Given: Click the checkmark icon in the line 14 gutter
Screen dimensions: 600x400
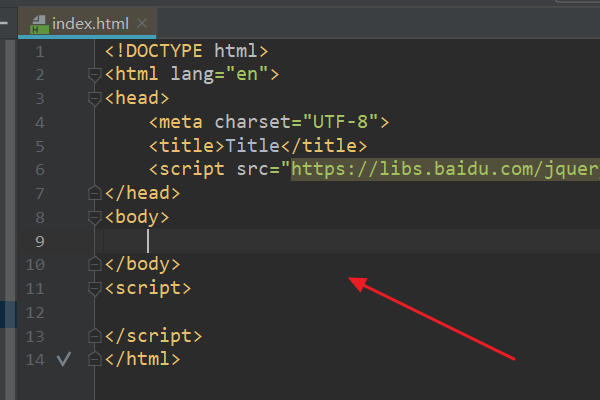Looking at the screenshot, I should pos(64,359).
